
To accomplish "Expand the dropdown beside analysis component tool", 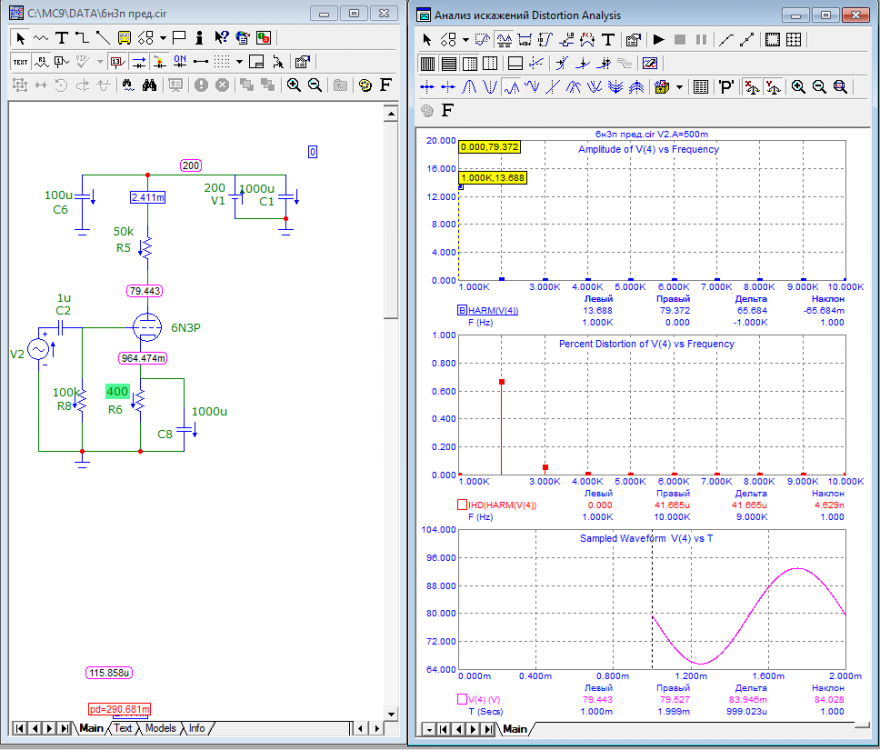I will click(468, 40).
